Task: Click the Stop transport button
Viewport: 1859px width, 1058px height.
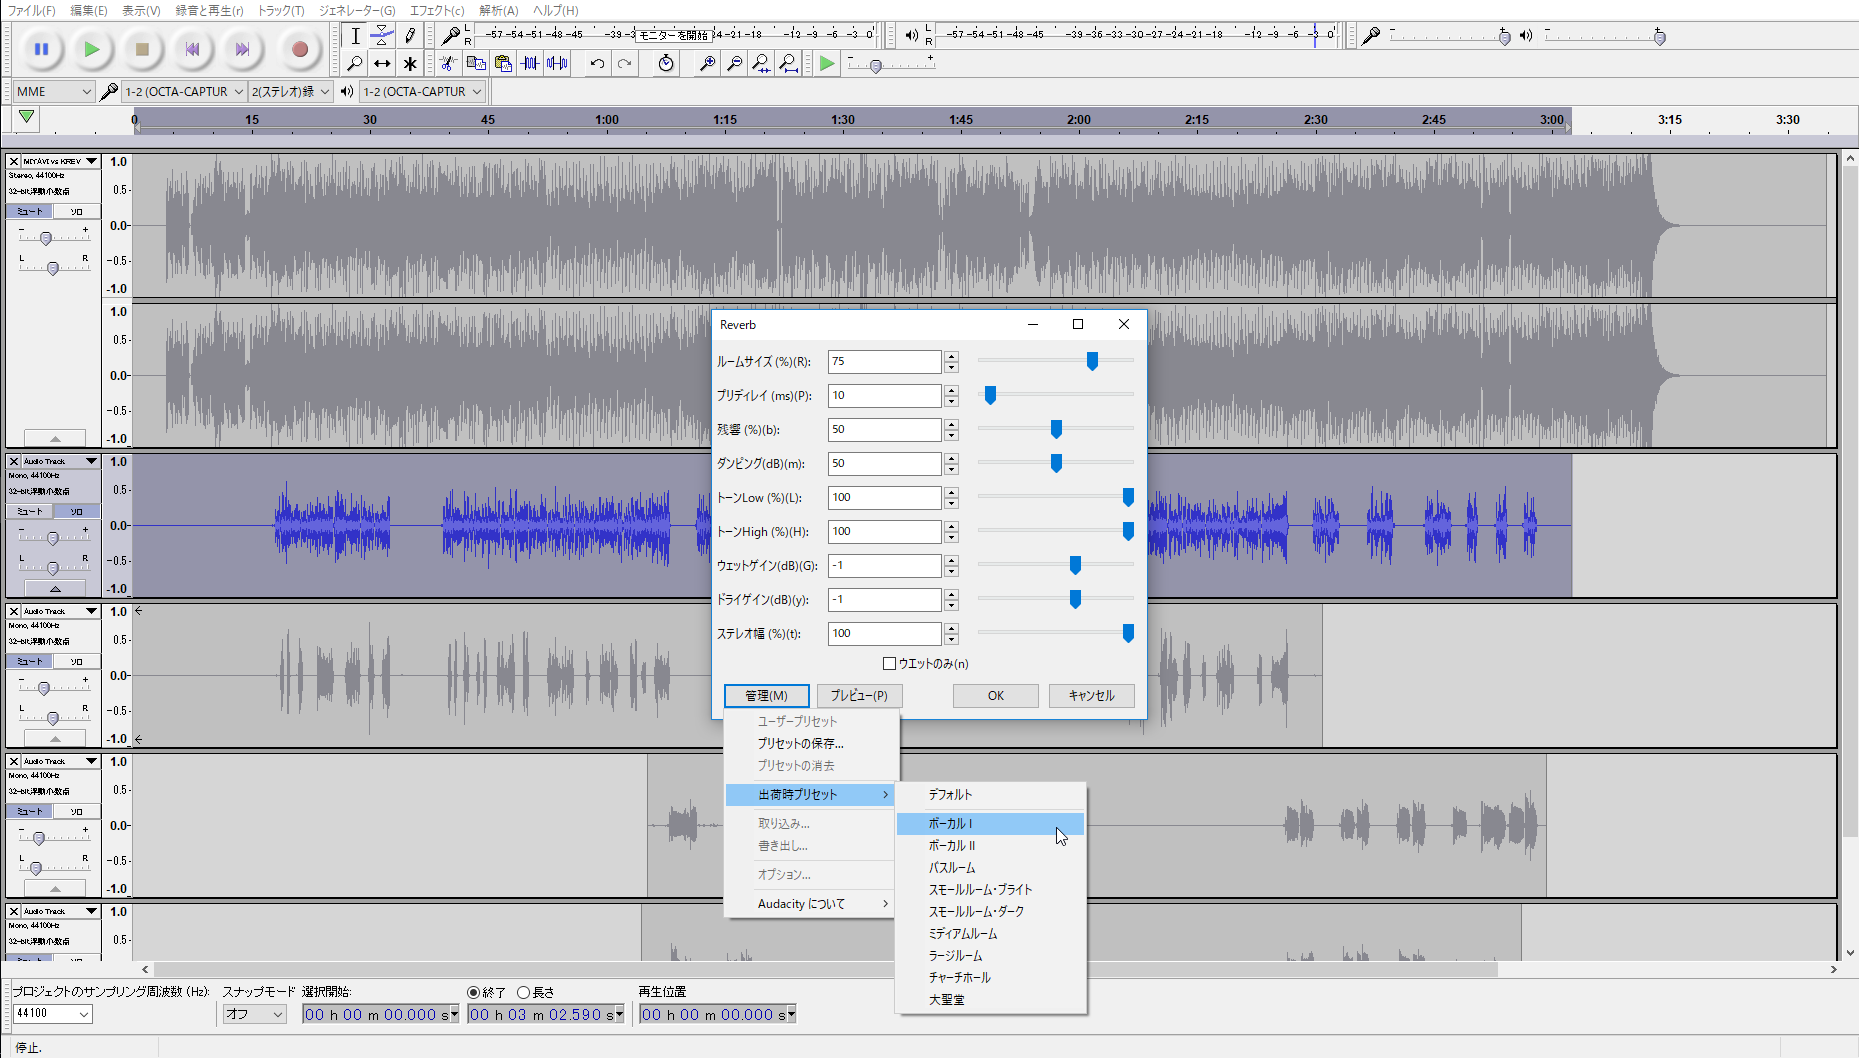Action: (142, 49)
